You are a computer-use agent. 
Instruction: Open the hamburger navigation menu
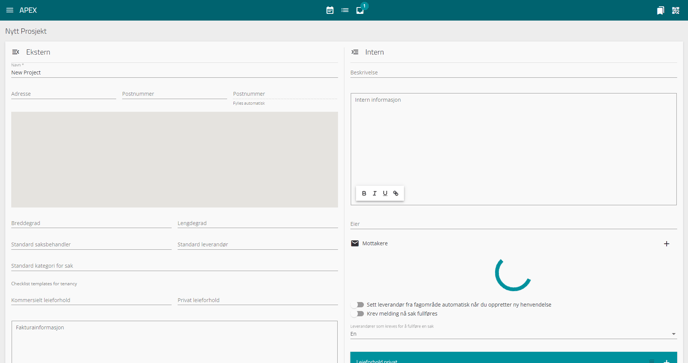[x=10, y=10]
